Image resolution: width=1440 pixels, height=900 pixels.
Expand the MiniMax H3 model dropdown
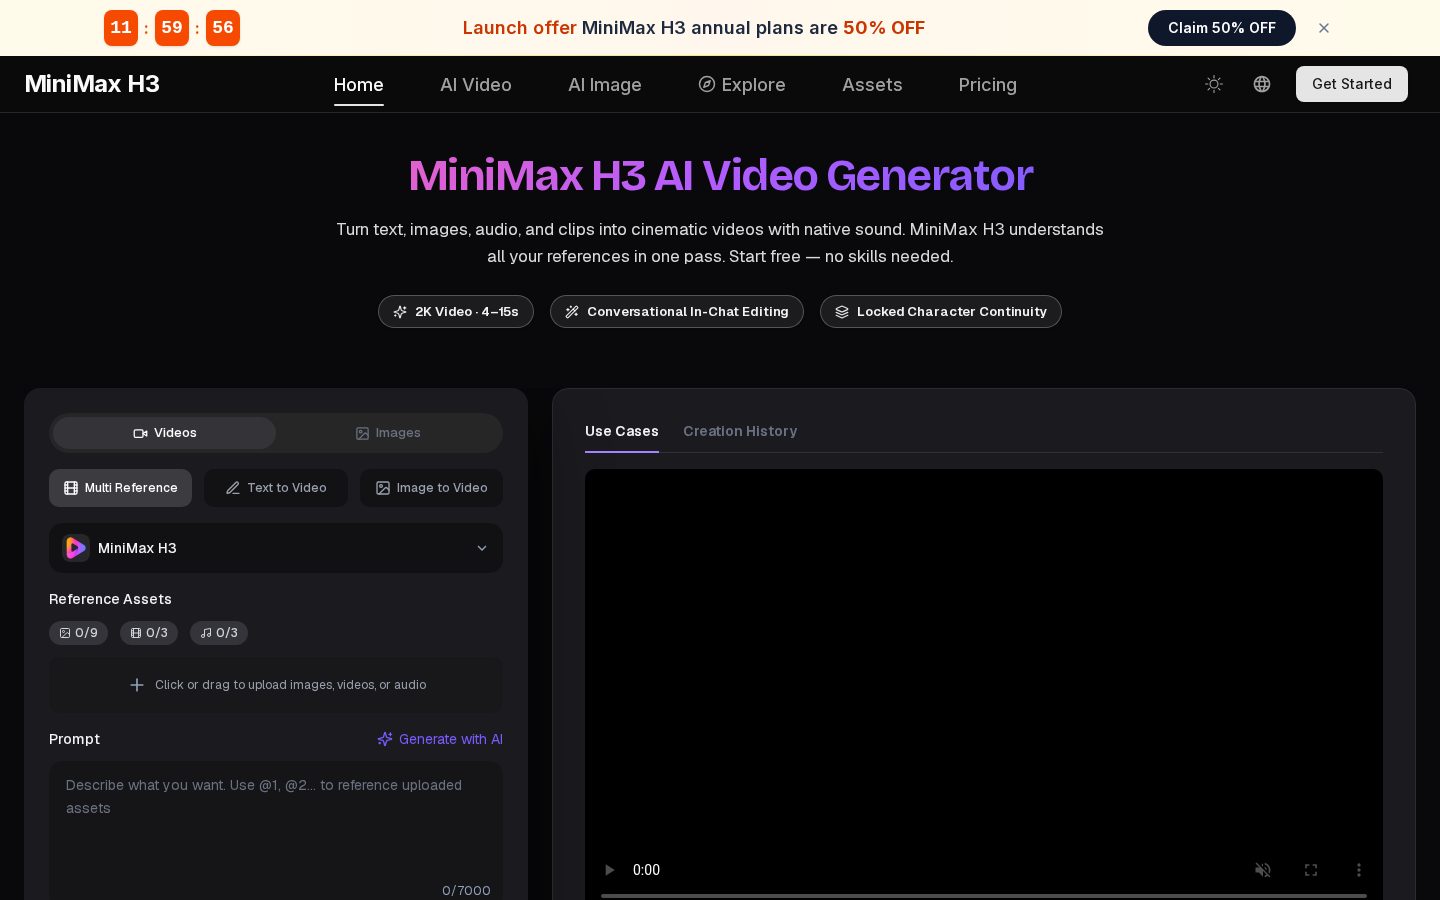276,548
